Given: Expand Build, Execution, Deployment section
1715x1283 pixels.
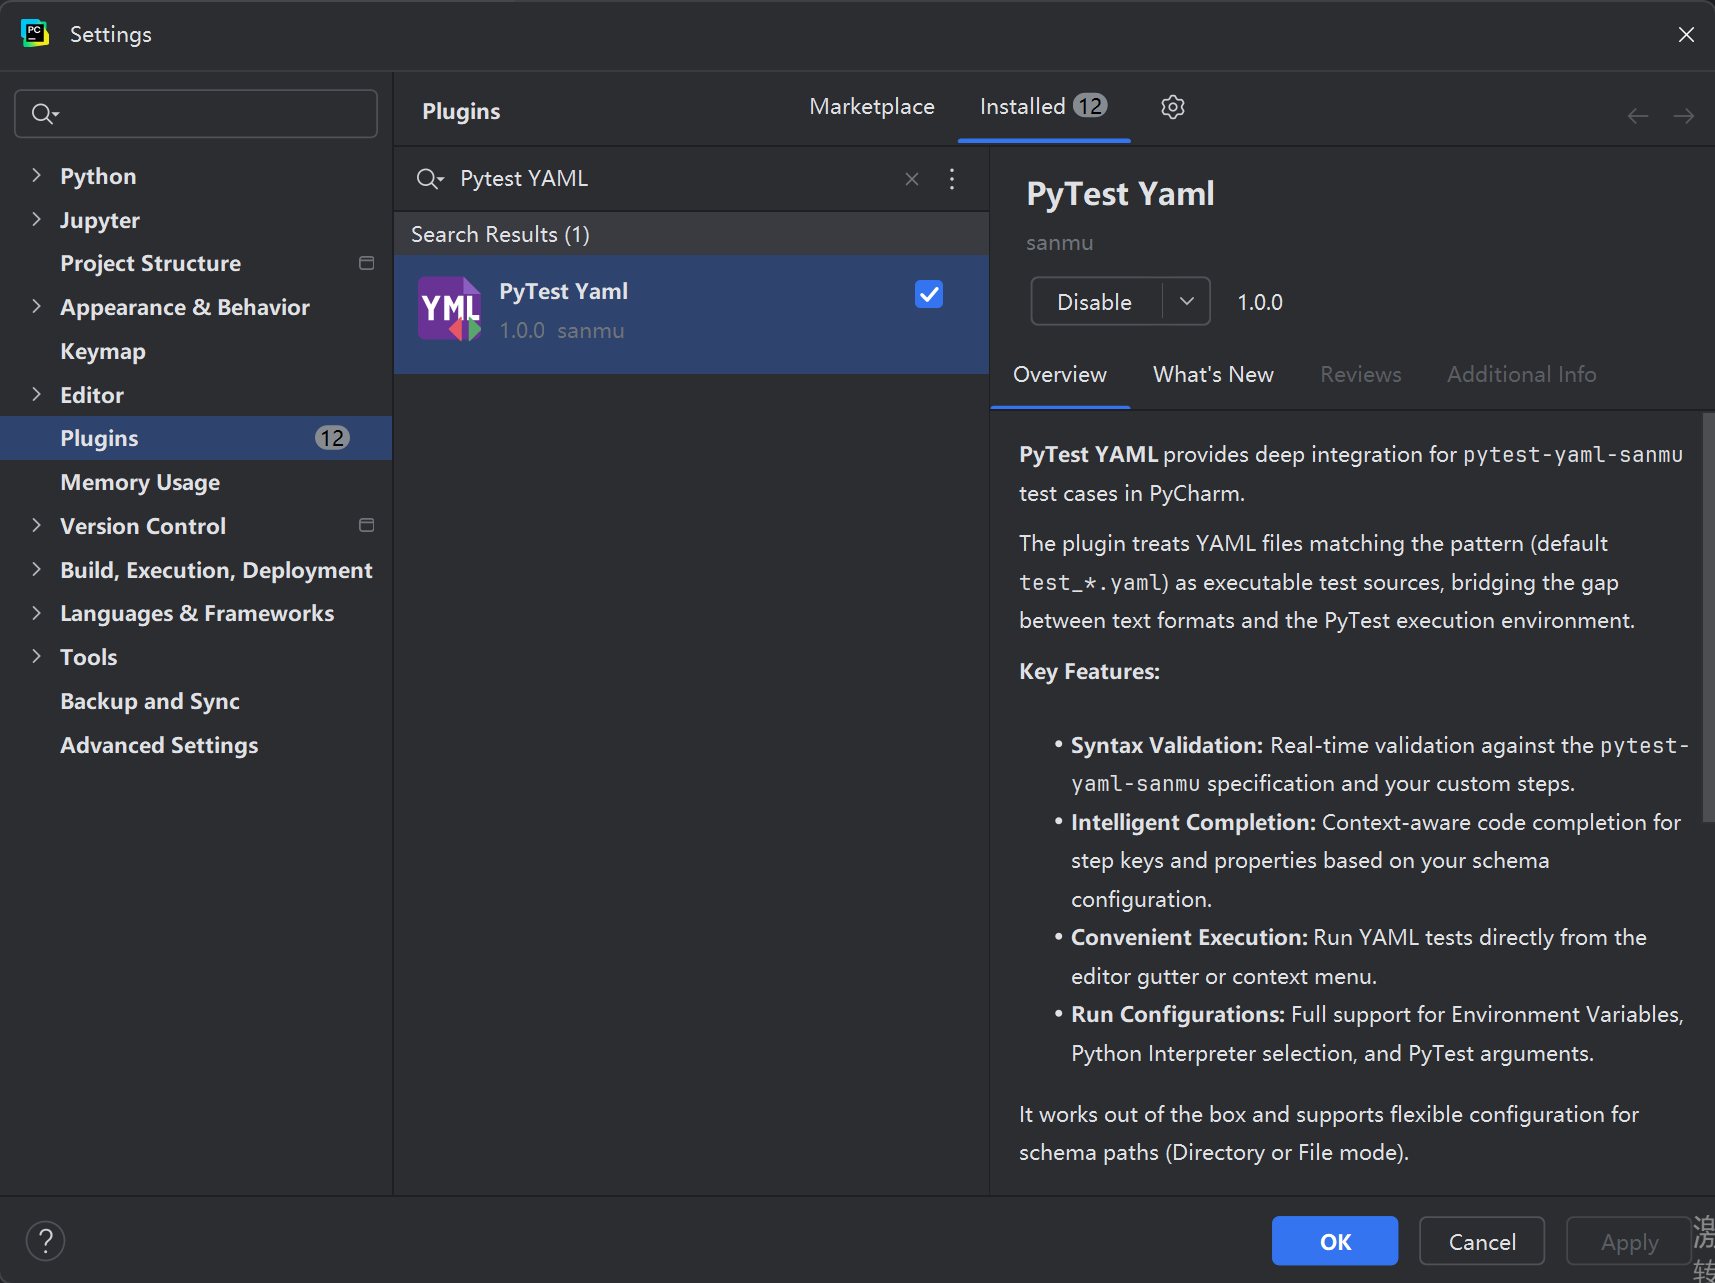Looking at the screenshot, I should tap(37, 570).
